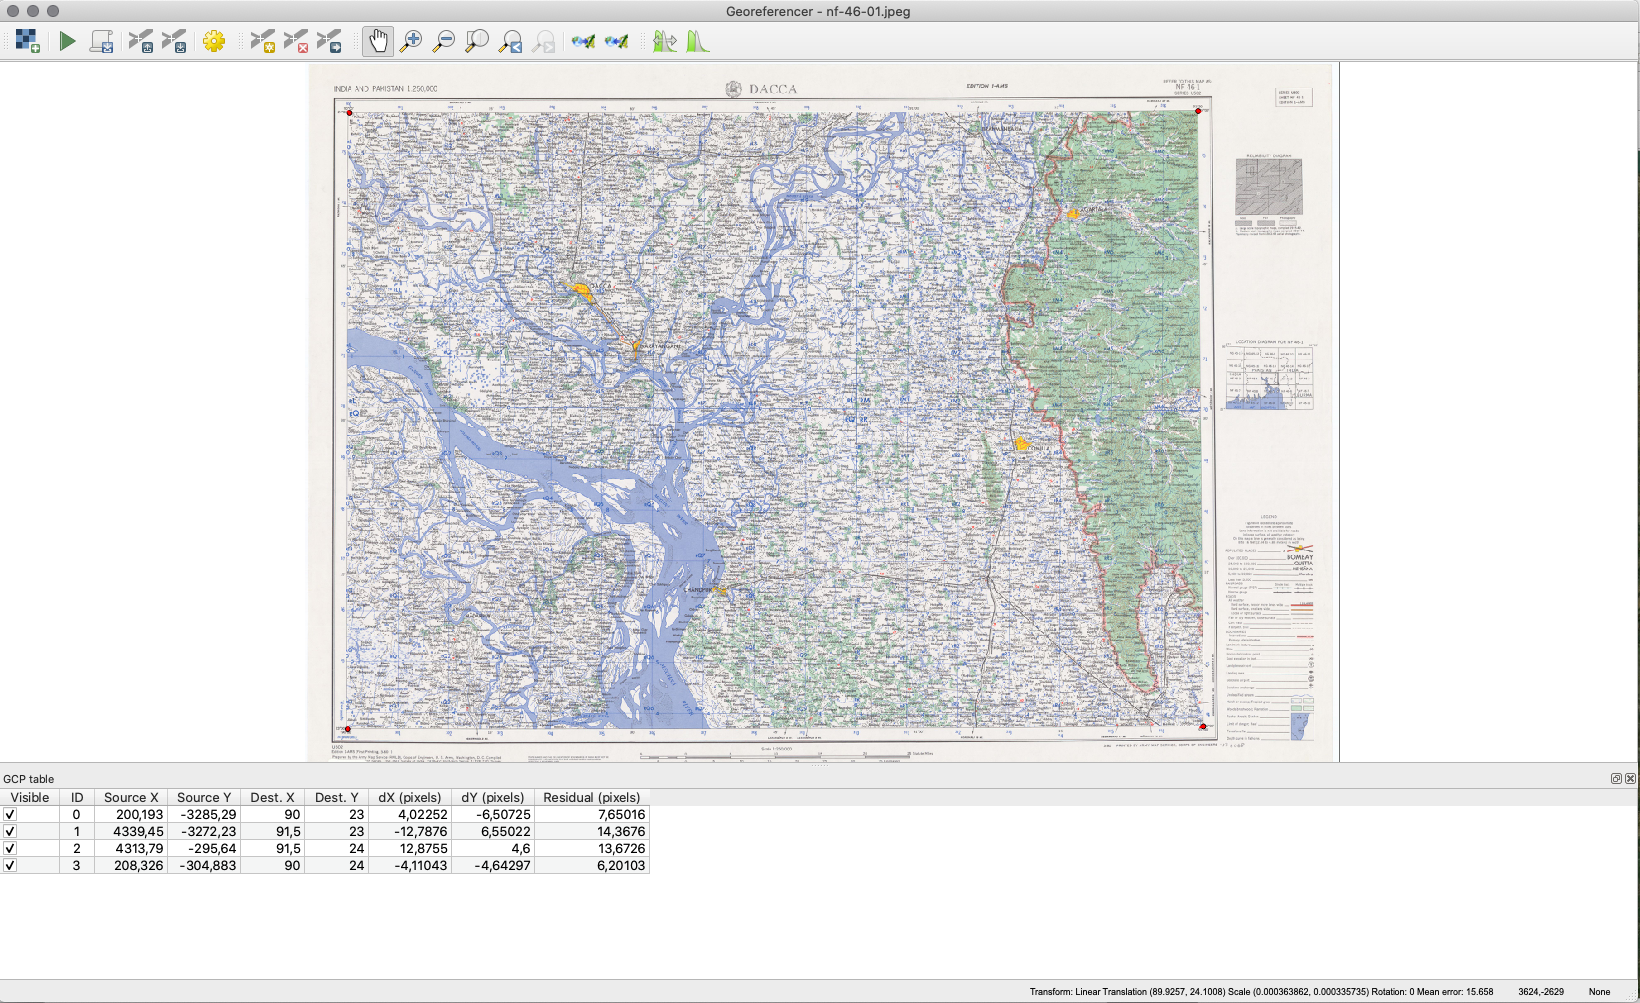
Task: Uncheck visibility for GCP ID 2
Action: 10,848
